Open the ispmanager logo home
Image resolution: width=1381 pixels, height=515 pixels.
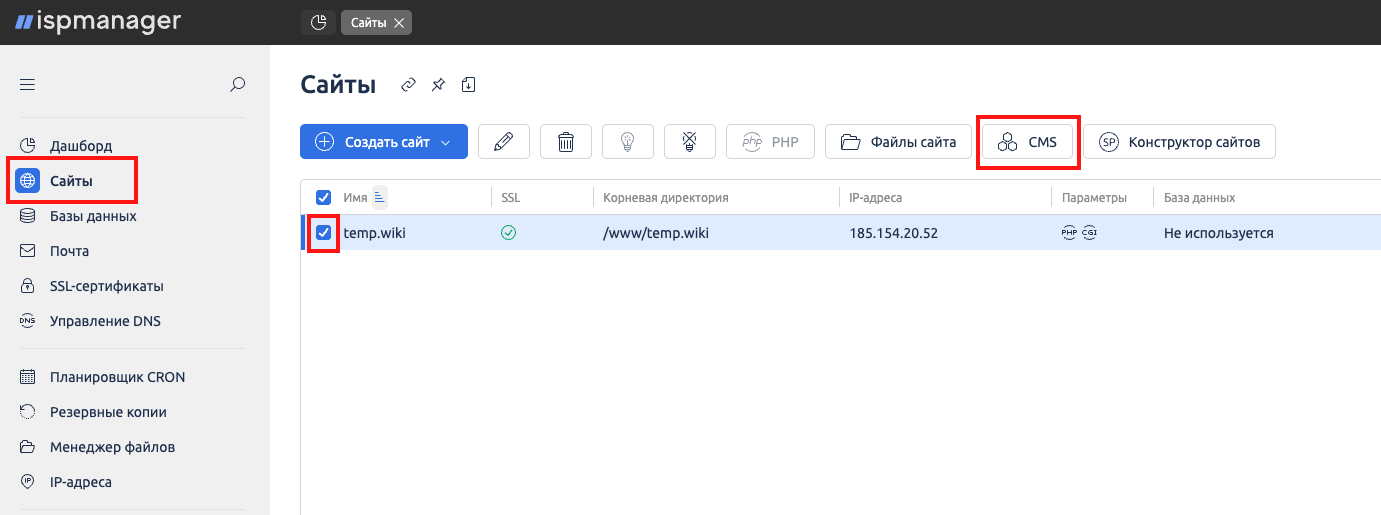(x=98, y=22)
